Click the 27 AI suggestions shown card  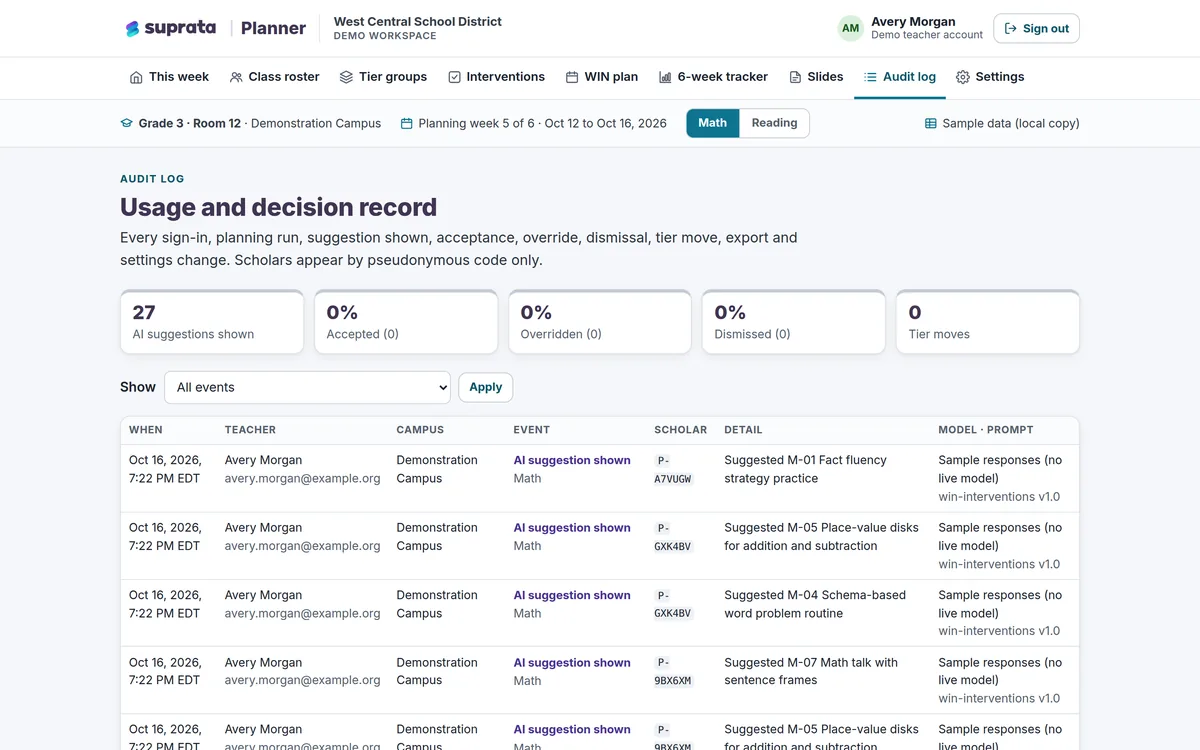pos(212,322)
